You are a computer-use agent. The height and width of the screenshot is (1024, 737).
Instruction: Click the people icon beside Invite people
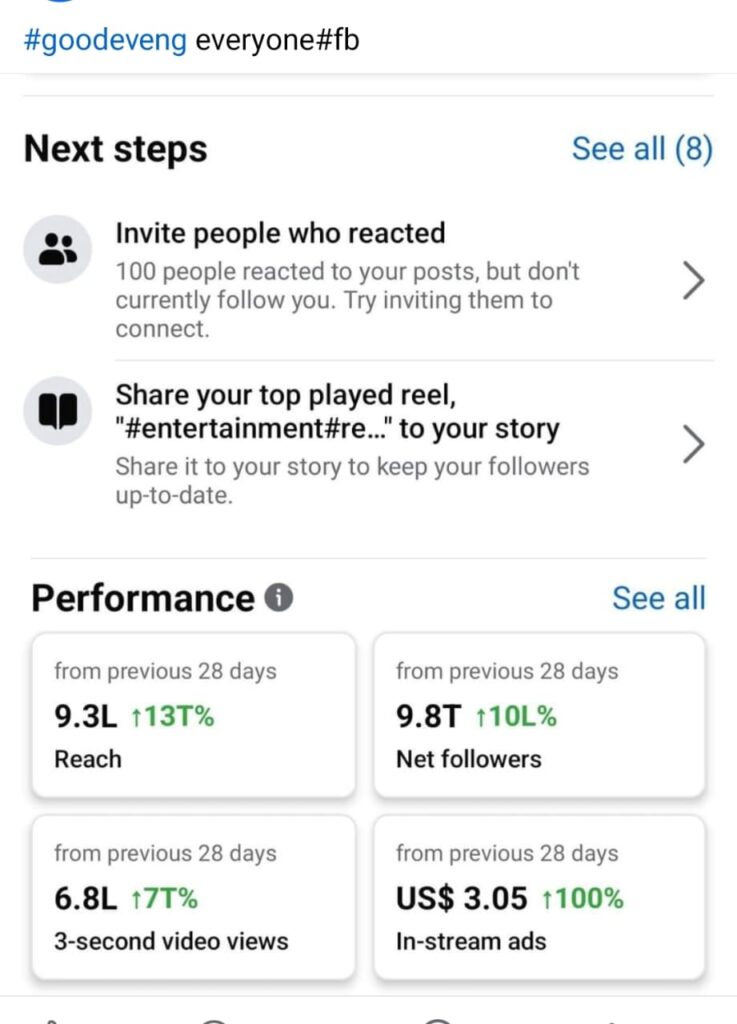pyautogui.click(x=57, y=249)
